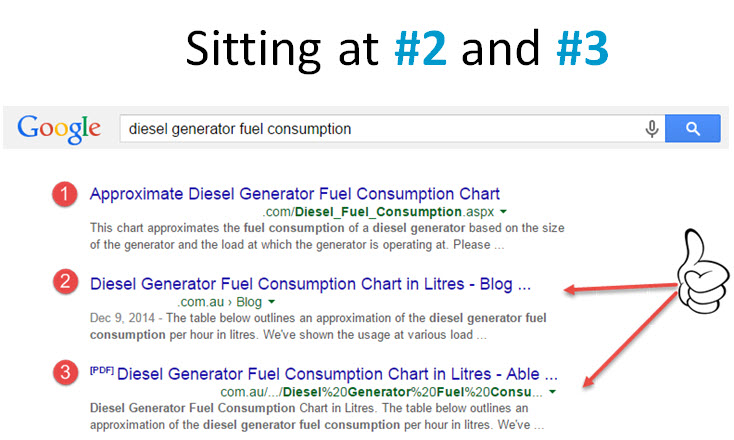Click the diesel generator fuel consumption search box
The width and height of the screenshot is (734, 440).
click(x=380, y=129)
